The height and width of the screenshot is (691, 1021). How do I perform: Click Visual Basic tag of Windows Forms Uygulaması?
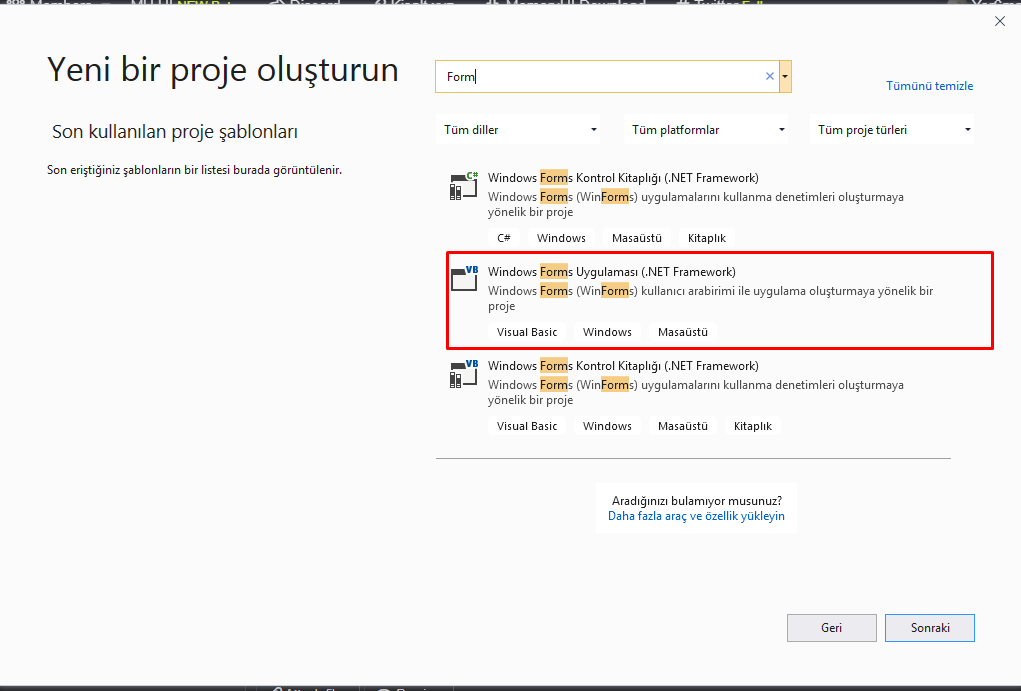click(x=527, y=331)
